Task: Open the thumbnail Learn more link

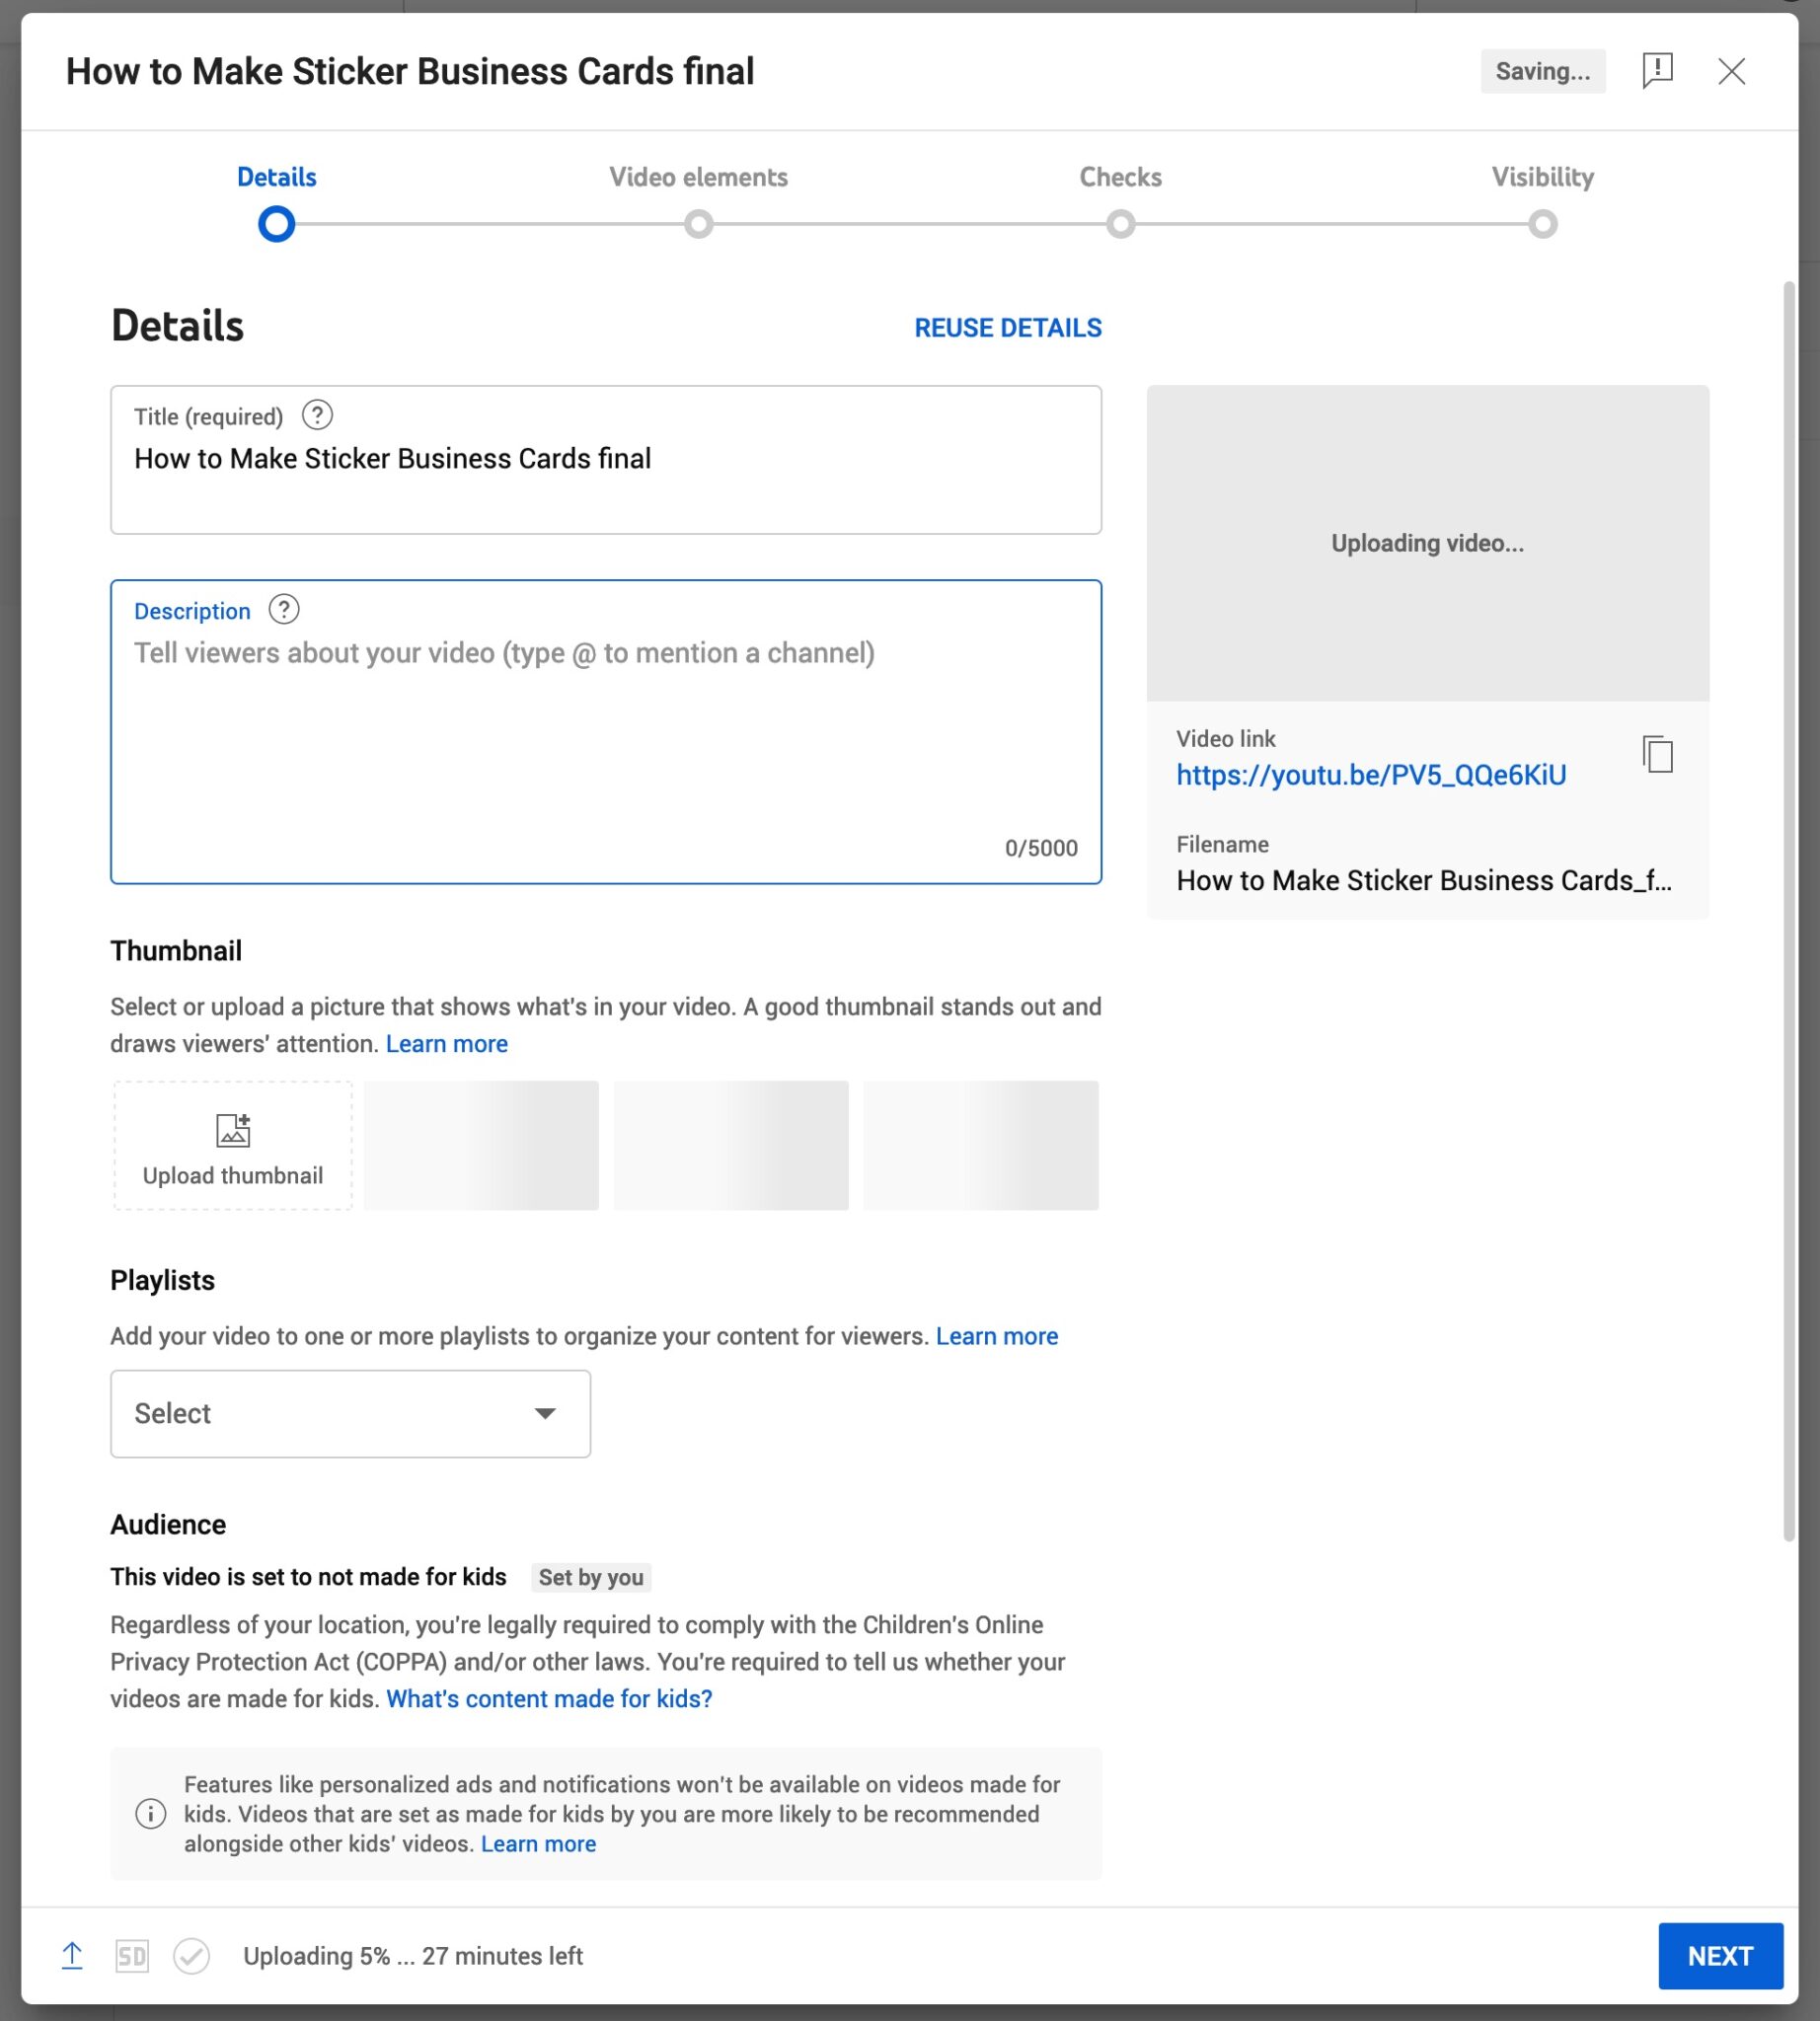Action: pos(447,1043)
